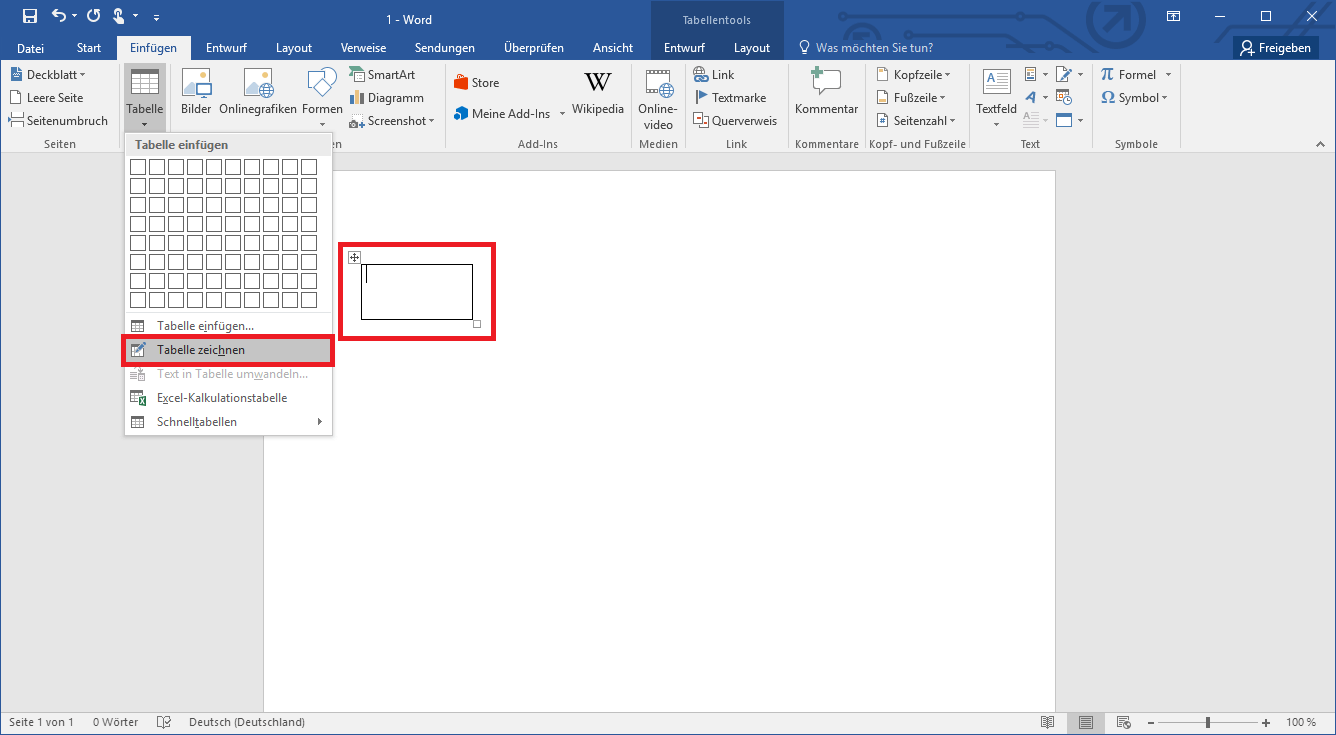
Task: Expand Schnelltabellen submenu arrow
Action: (320, 422)
